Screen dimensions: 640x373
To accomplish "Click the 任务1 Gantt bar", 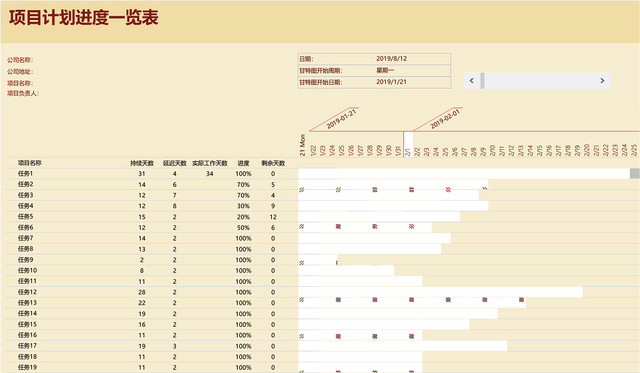I will tap(464, 173).
